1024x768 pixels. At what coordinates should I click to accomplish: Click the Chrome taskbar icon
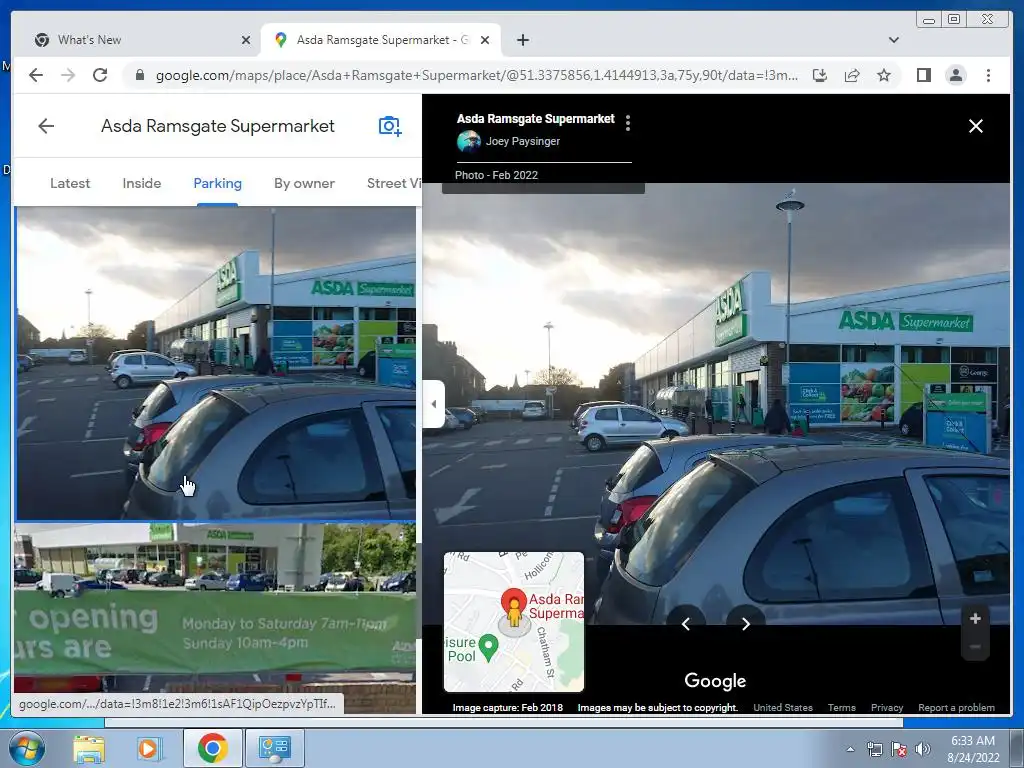click(x=212, y=748)
